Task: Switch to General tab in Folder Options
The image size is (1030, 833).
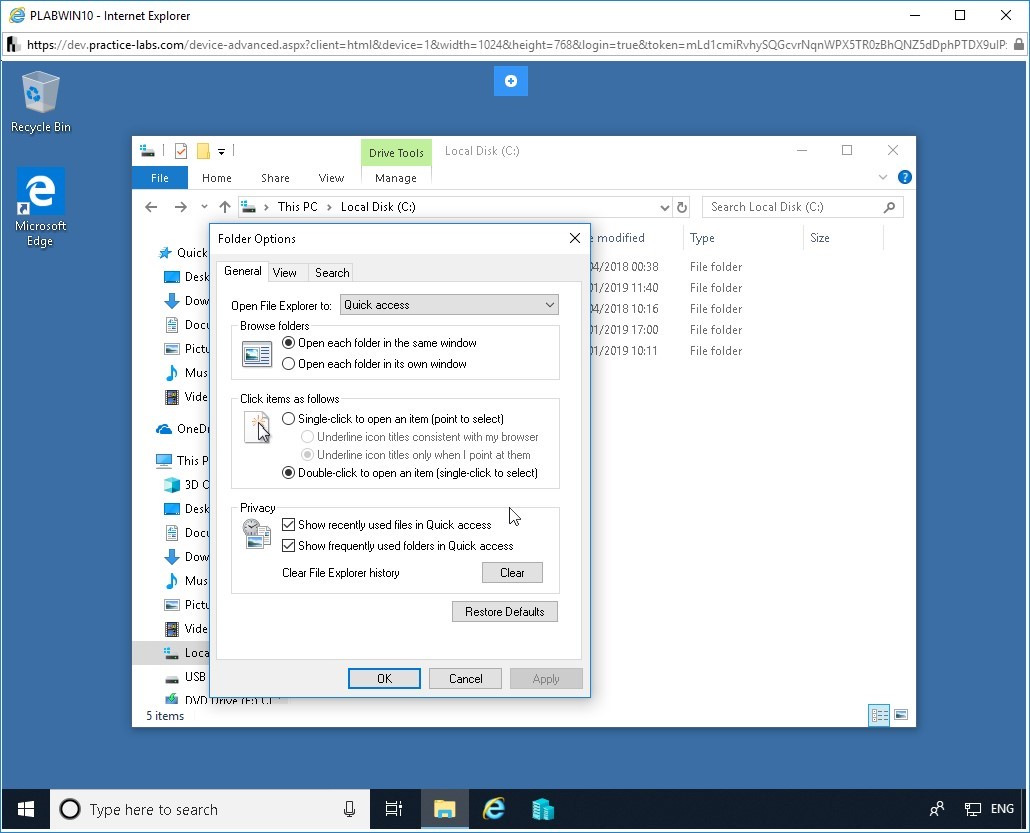Action: [x=242, y=271]
